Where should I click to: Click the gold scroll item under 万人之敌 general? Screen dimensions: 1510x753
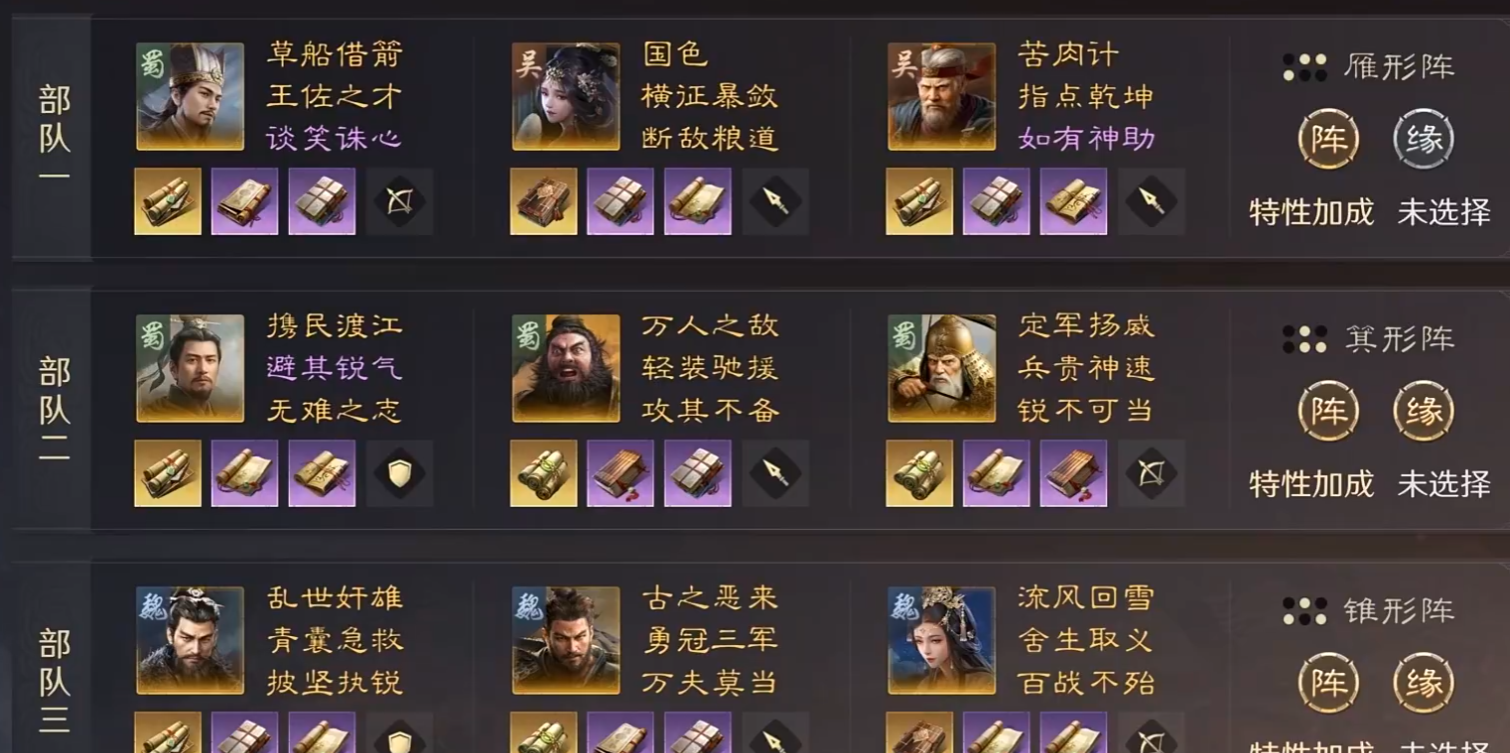tap(544, 473)
